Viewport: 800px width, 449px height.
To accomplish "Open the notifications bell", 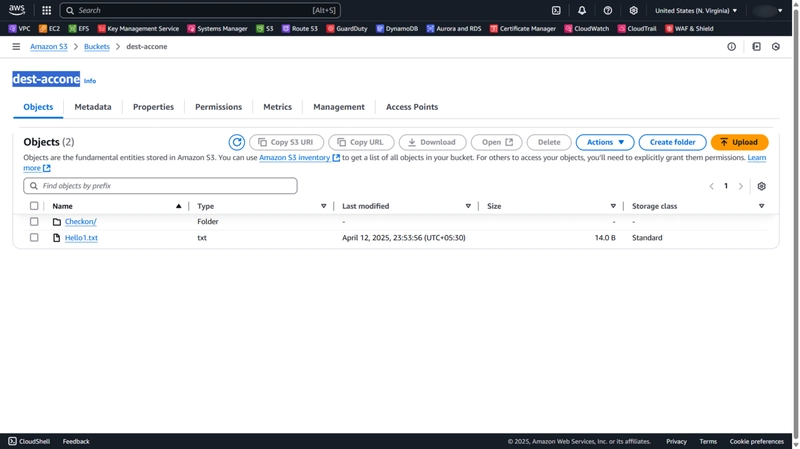I will coord(582,10).
